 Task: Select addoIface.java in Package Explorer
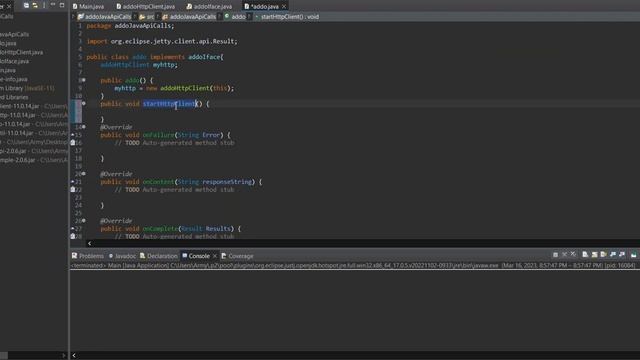tap(15, 61)
